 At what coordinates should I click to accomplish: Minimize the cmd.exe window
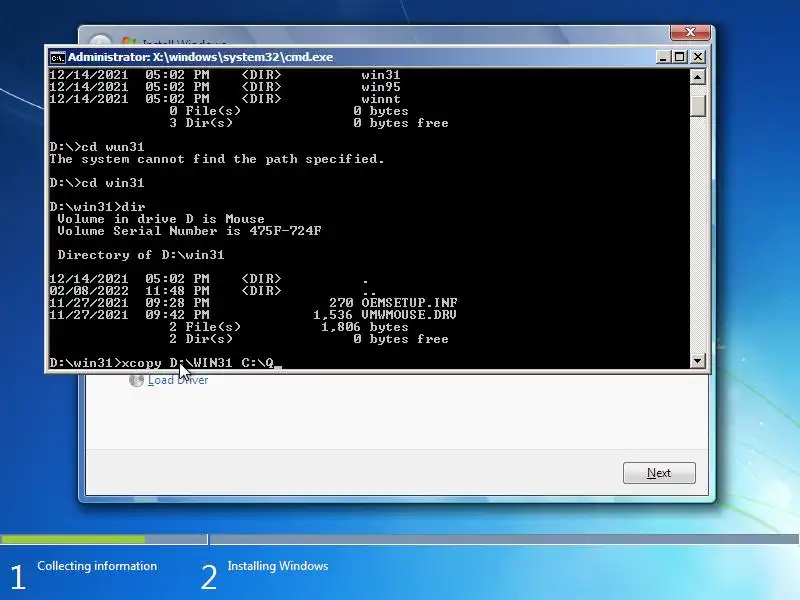[x=662, y=57]
